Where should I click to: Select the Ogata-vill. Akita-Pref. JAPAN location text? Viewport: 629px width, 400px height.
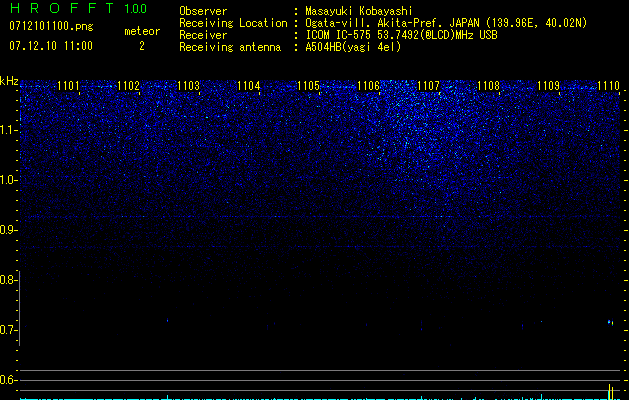coord(446,23)
